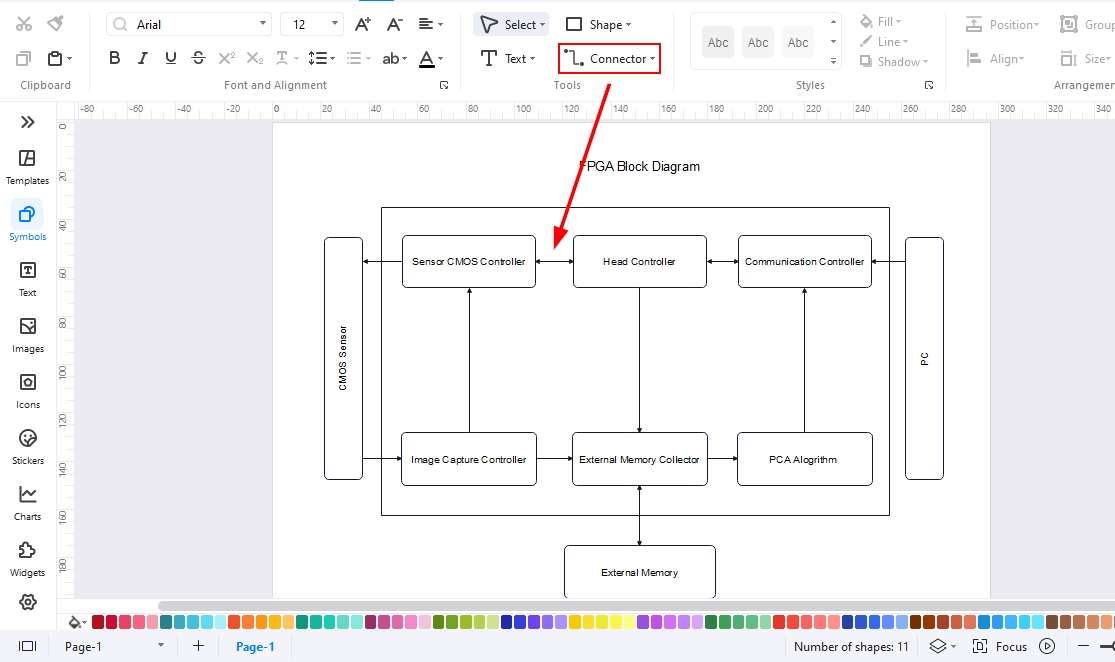Select the Connector tool
The image size is (1115, 662).
coord(608,58)
